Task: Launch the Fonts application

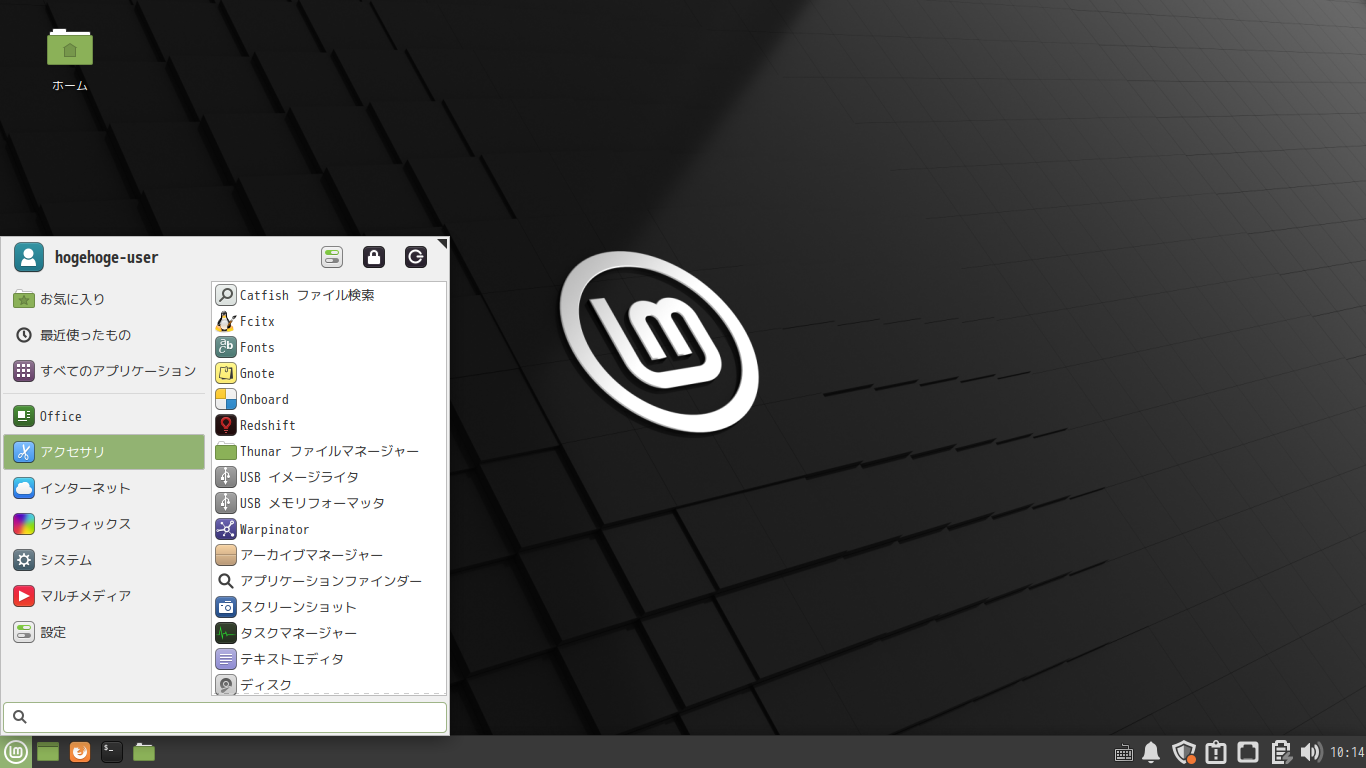Action: coord(329,347)
